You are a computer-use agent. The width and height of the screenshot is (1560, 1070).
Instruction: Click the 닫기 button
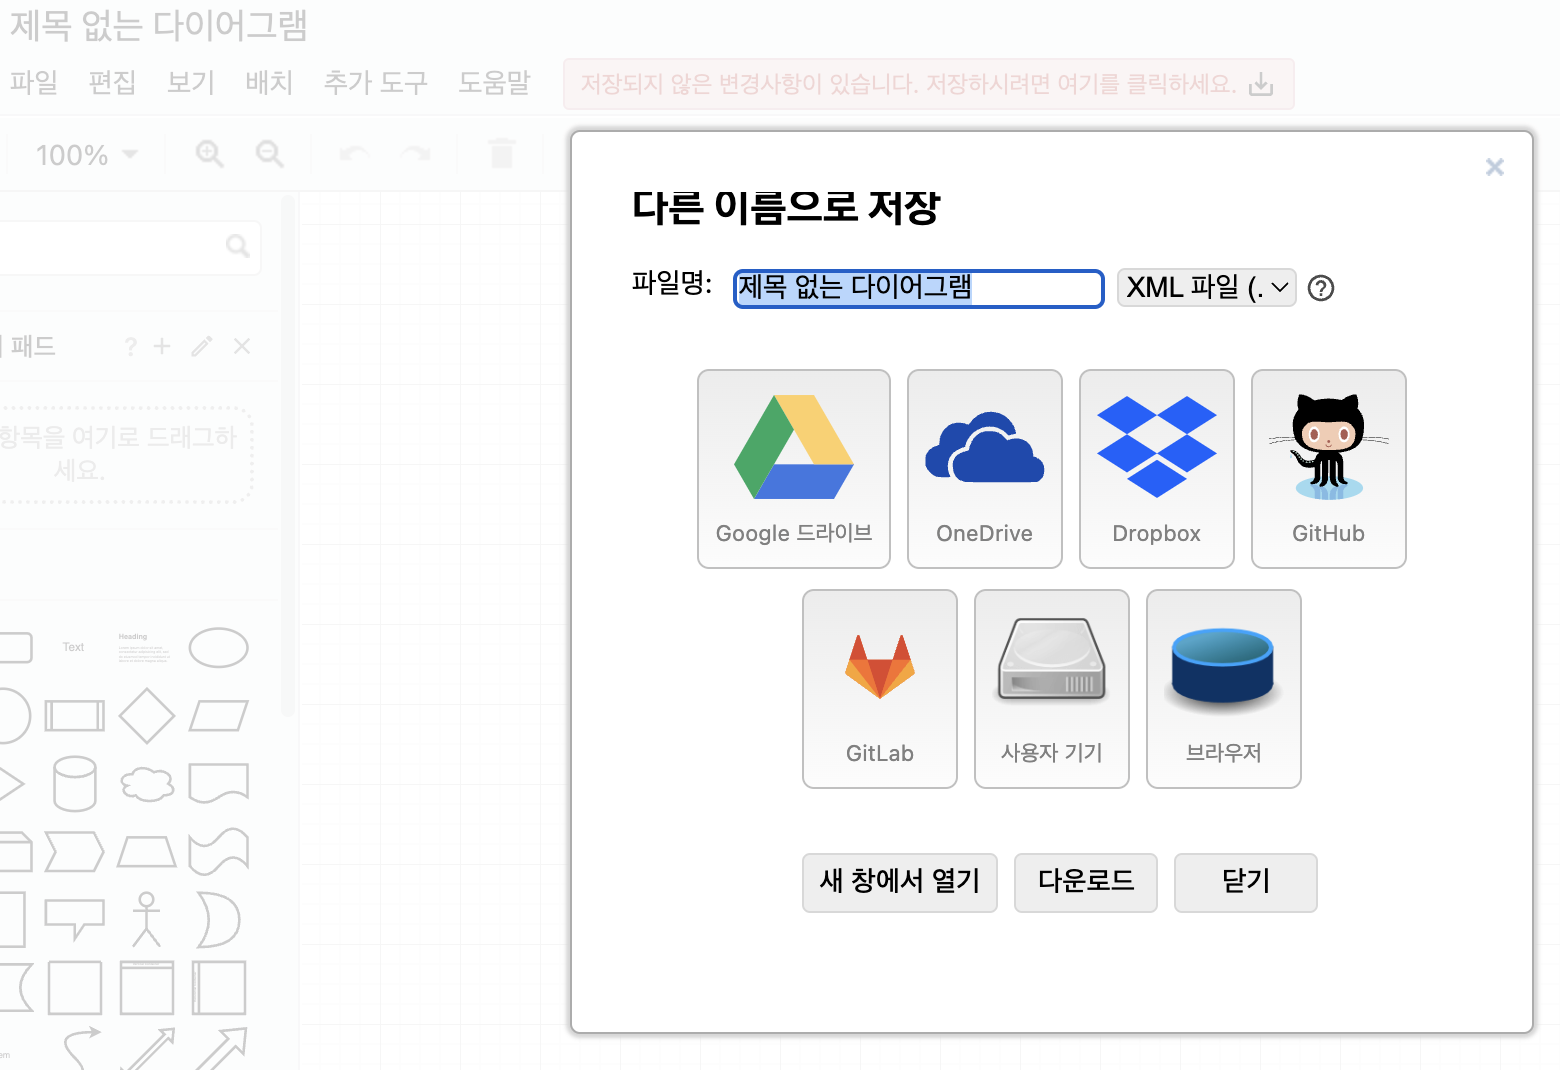pyautogui.click(x=1246, y=882)
